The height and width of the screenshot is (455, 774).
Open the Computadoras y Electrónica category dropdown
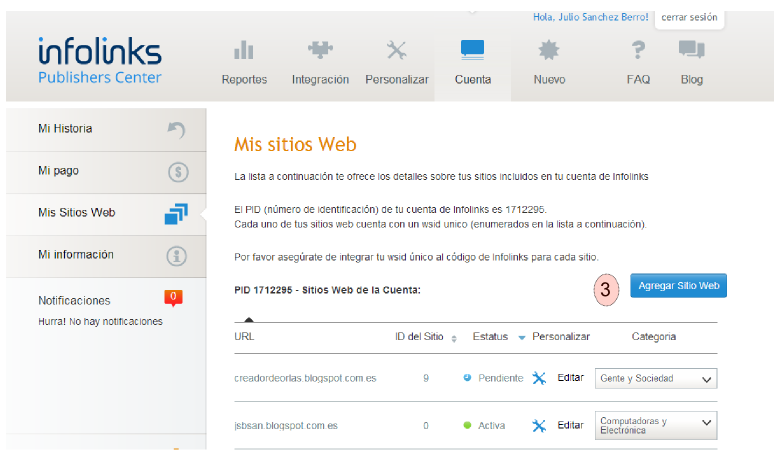pos(656,425)
